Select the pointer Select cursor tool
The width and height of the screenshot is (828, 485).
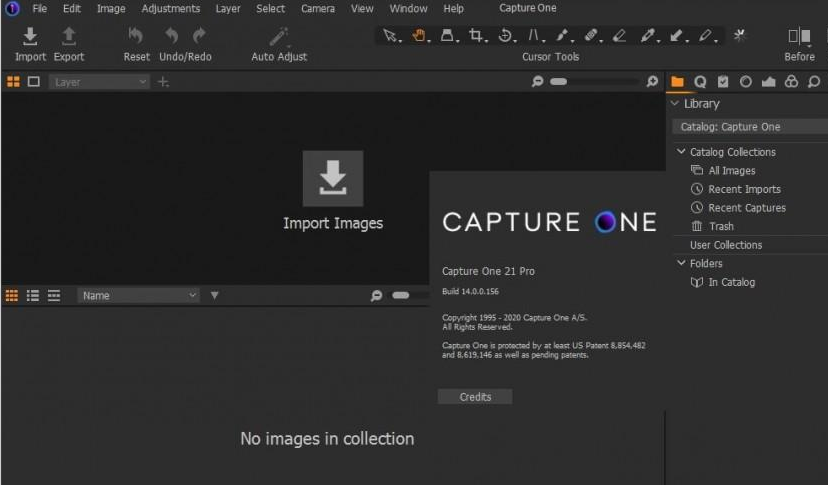click(391, 35)
